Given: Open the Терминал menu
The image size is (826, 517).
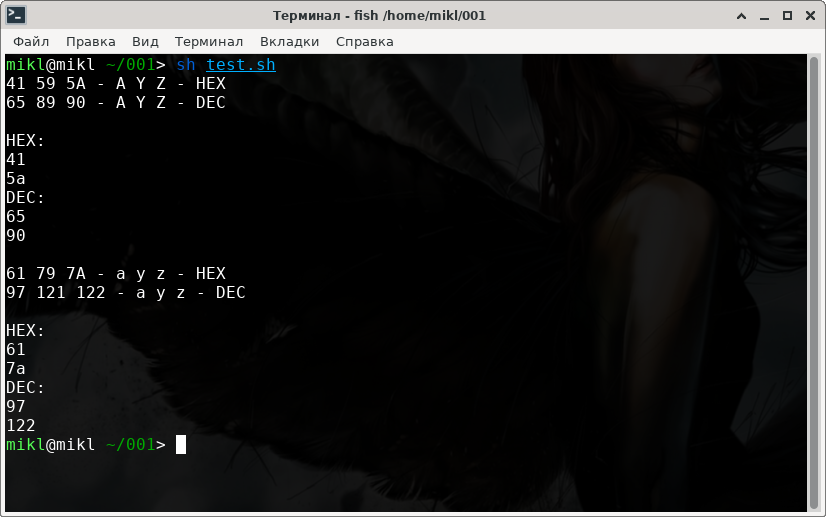Looking at the screenshot, I should click(209, 41).
